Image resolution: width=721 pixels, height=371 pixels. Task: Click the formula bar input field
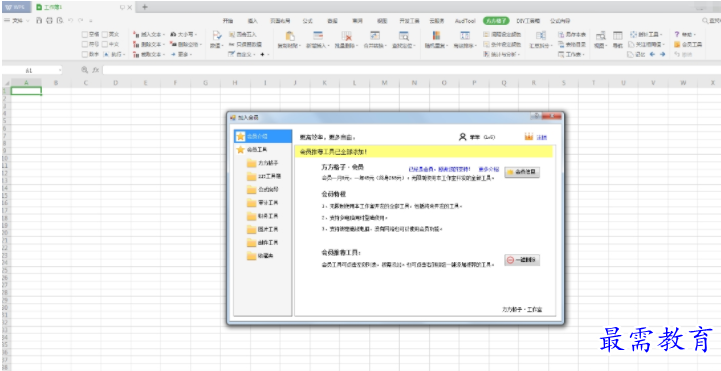click(x=411, y=70)
